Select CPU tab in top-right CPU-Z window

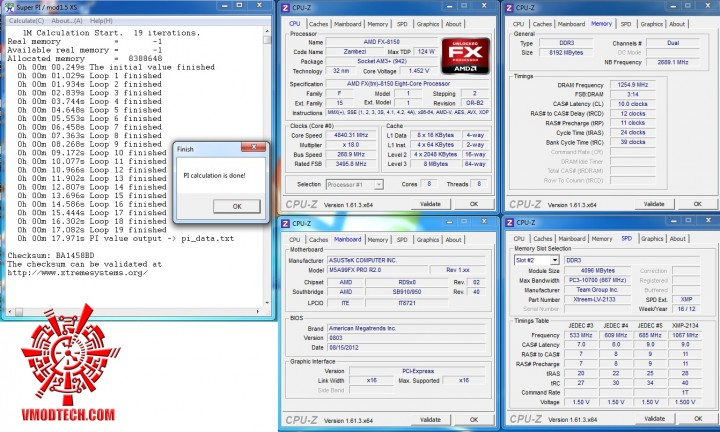[x=518, y=24]
